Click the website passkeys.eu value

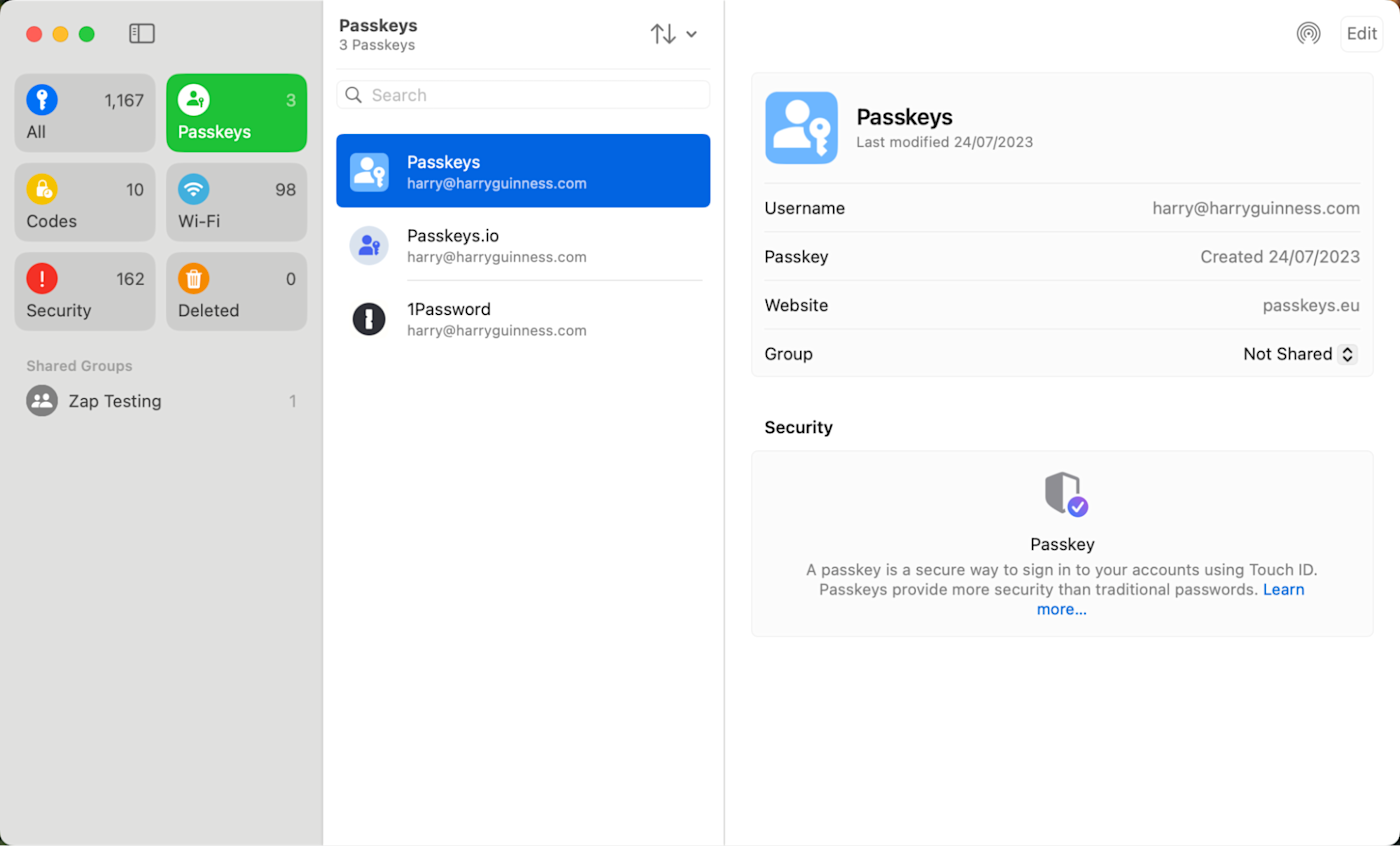pos(1311,305)
